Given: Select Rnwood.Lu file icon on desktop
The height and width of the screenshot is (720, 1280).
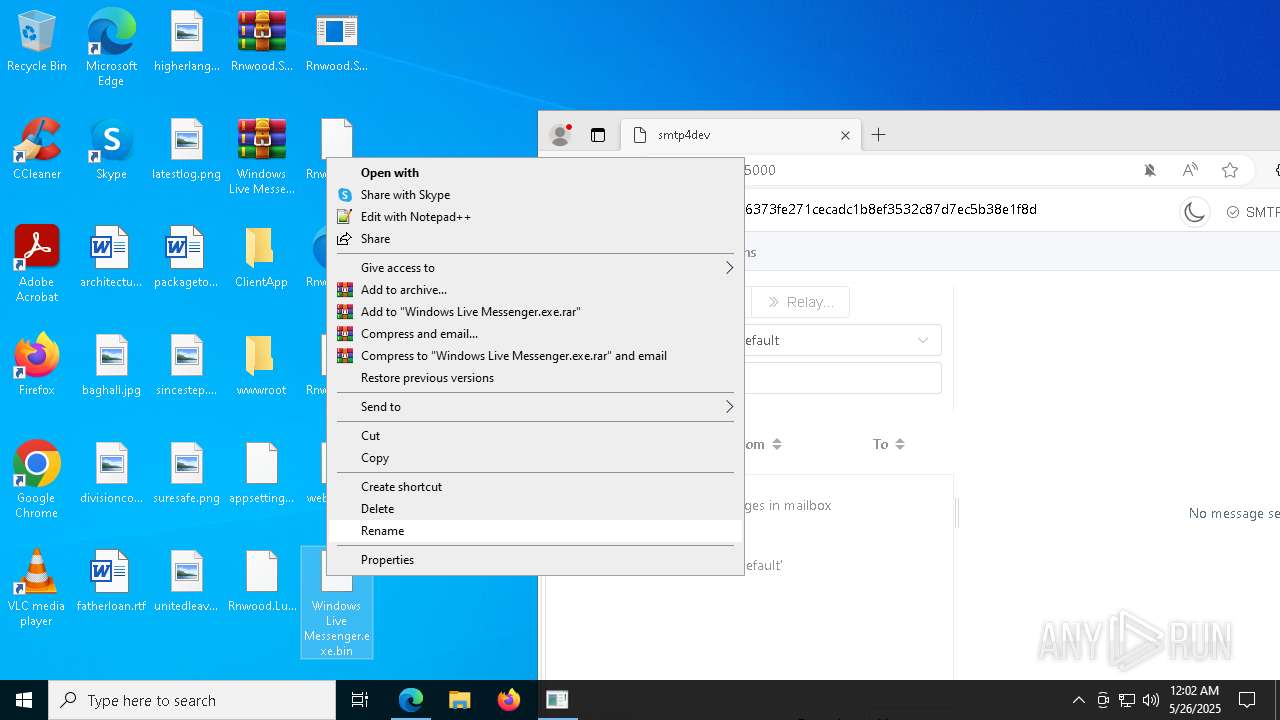Looking at the screenshot, I should click(262, 582).
